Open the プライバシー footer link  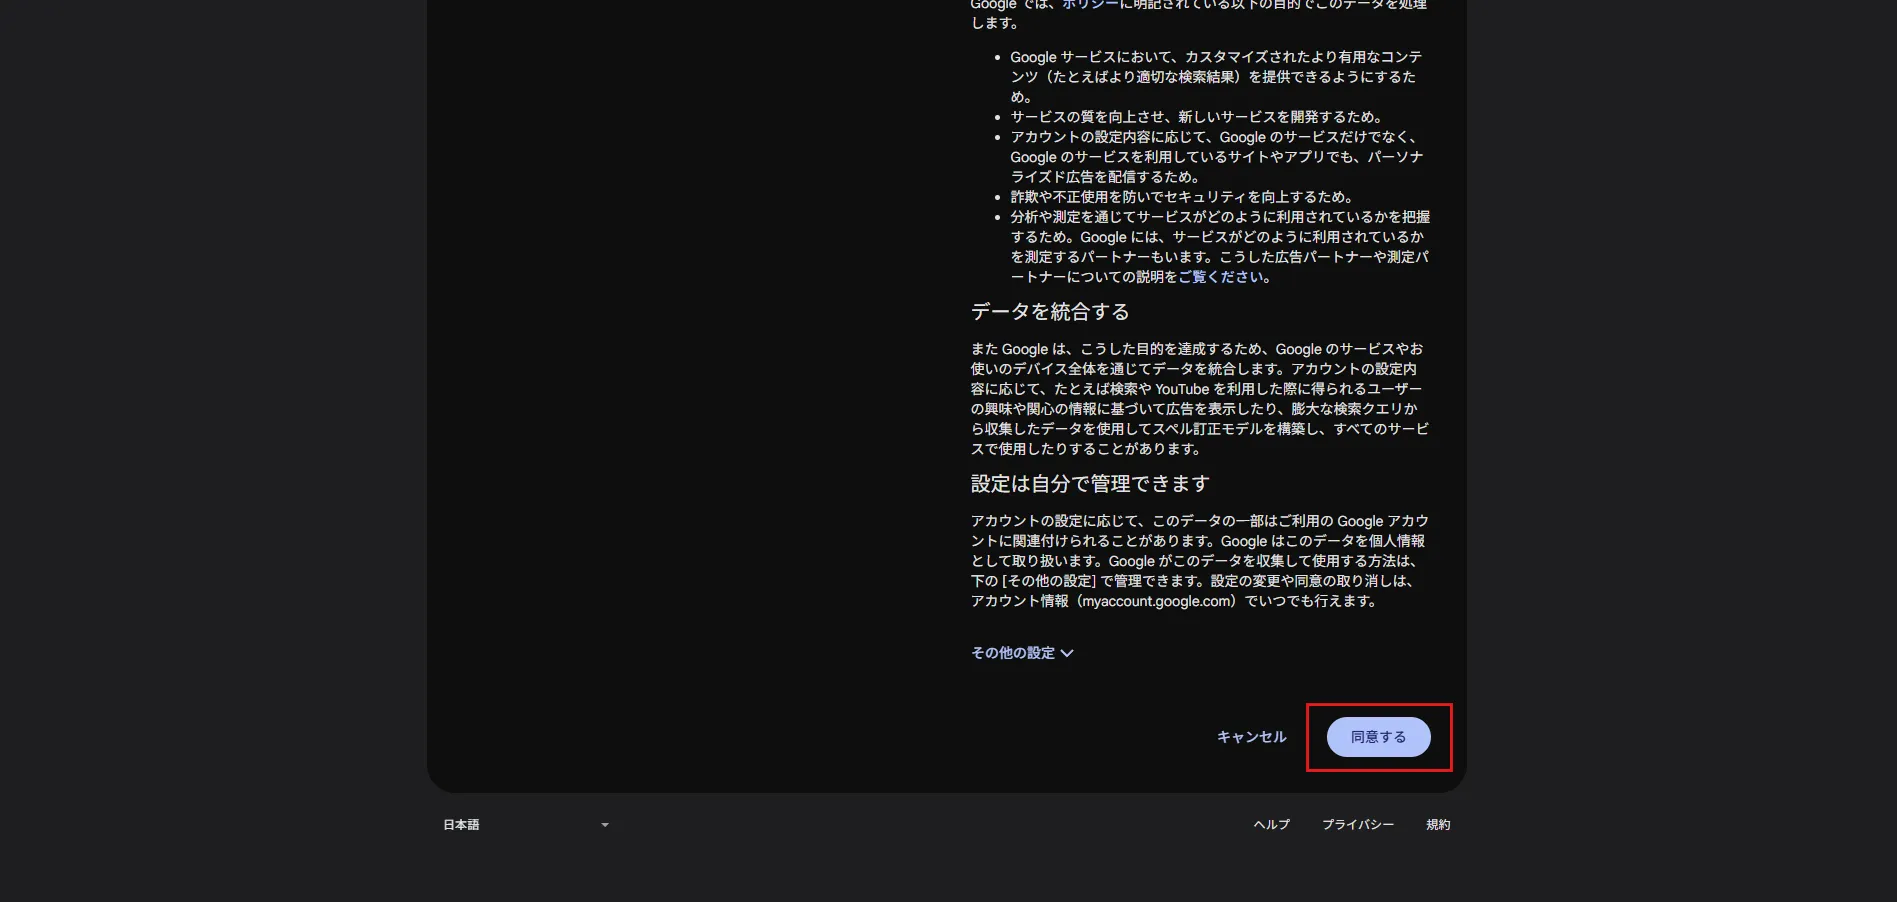[1358, 825]
